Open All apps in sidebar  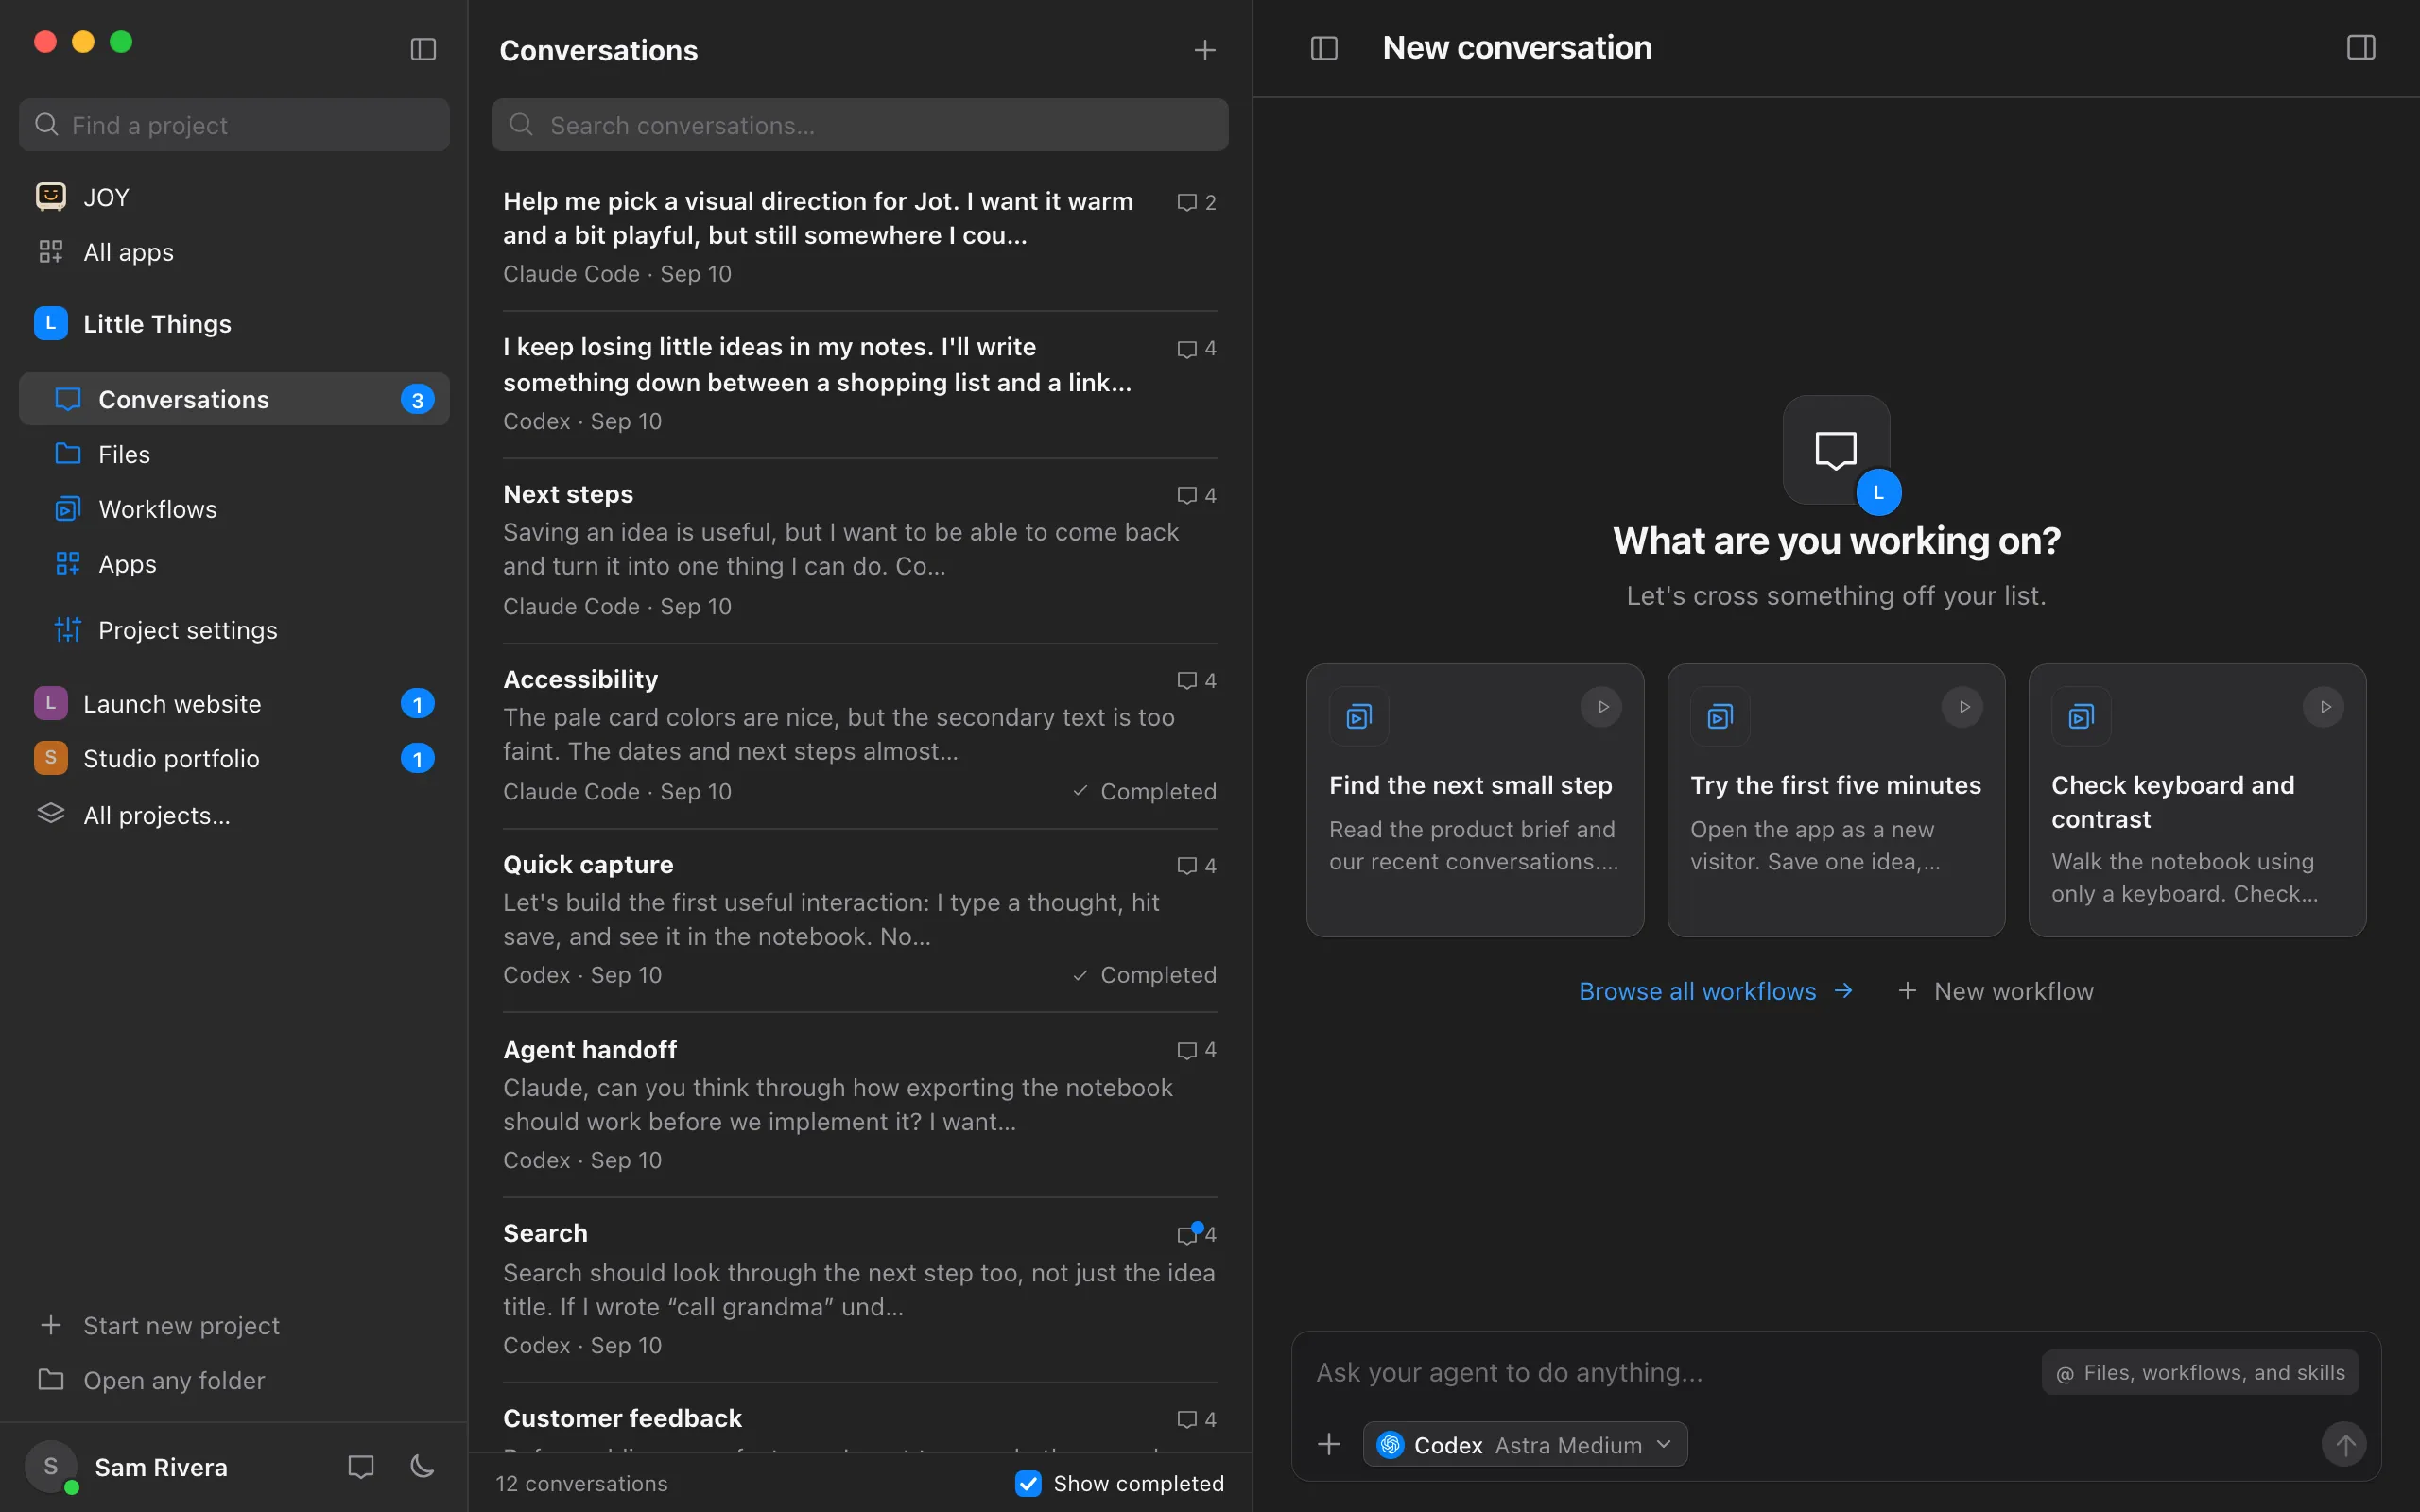234,252
